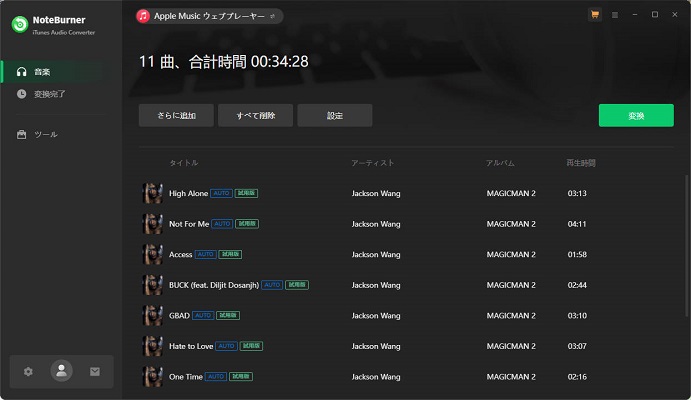
Task: Click the BUCK album thumbnail
Action: coord(152,285)
